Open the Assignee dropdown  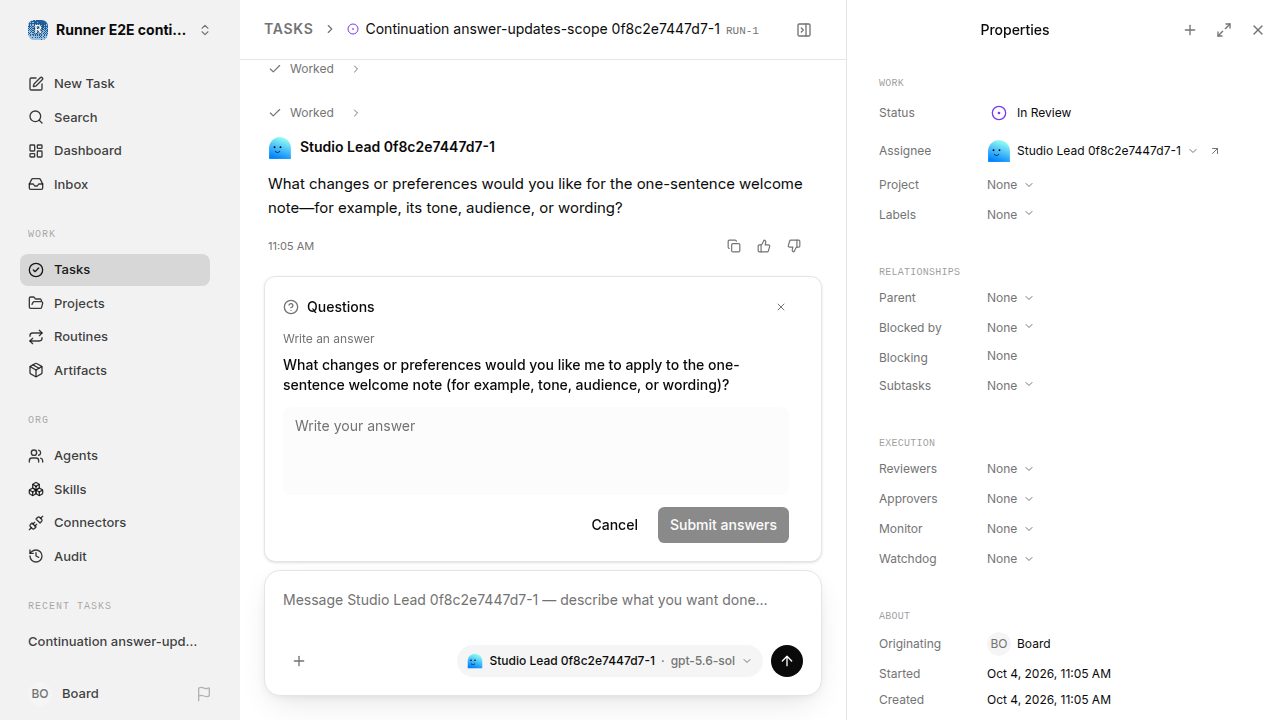tap(1092, 151)
